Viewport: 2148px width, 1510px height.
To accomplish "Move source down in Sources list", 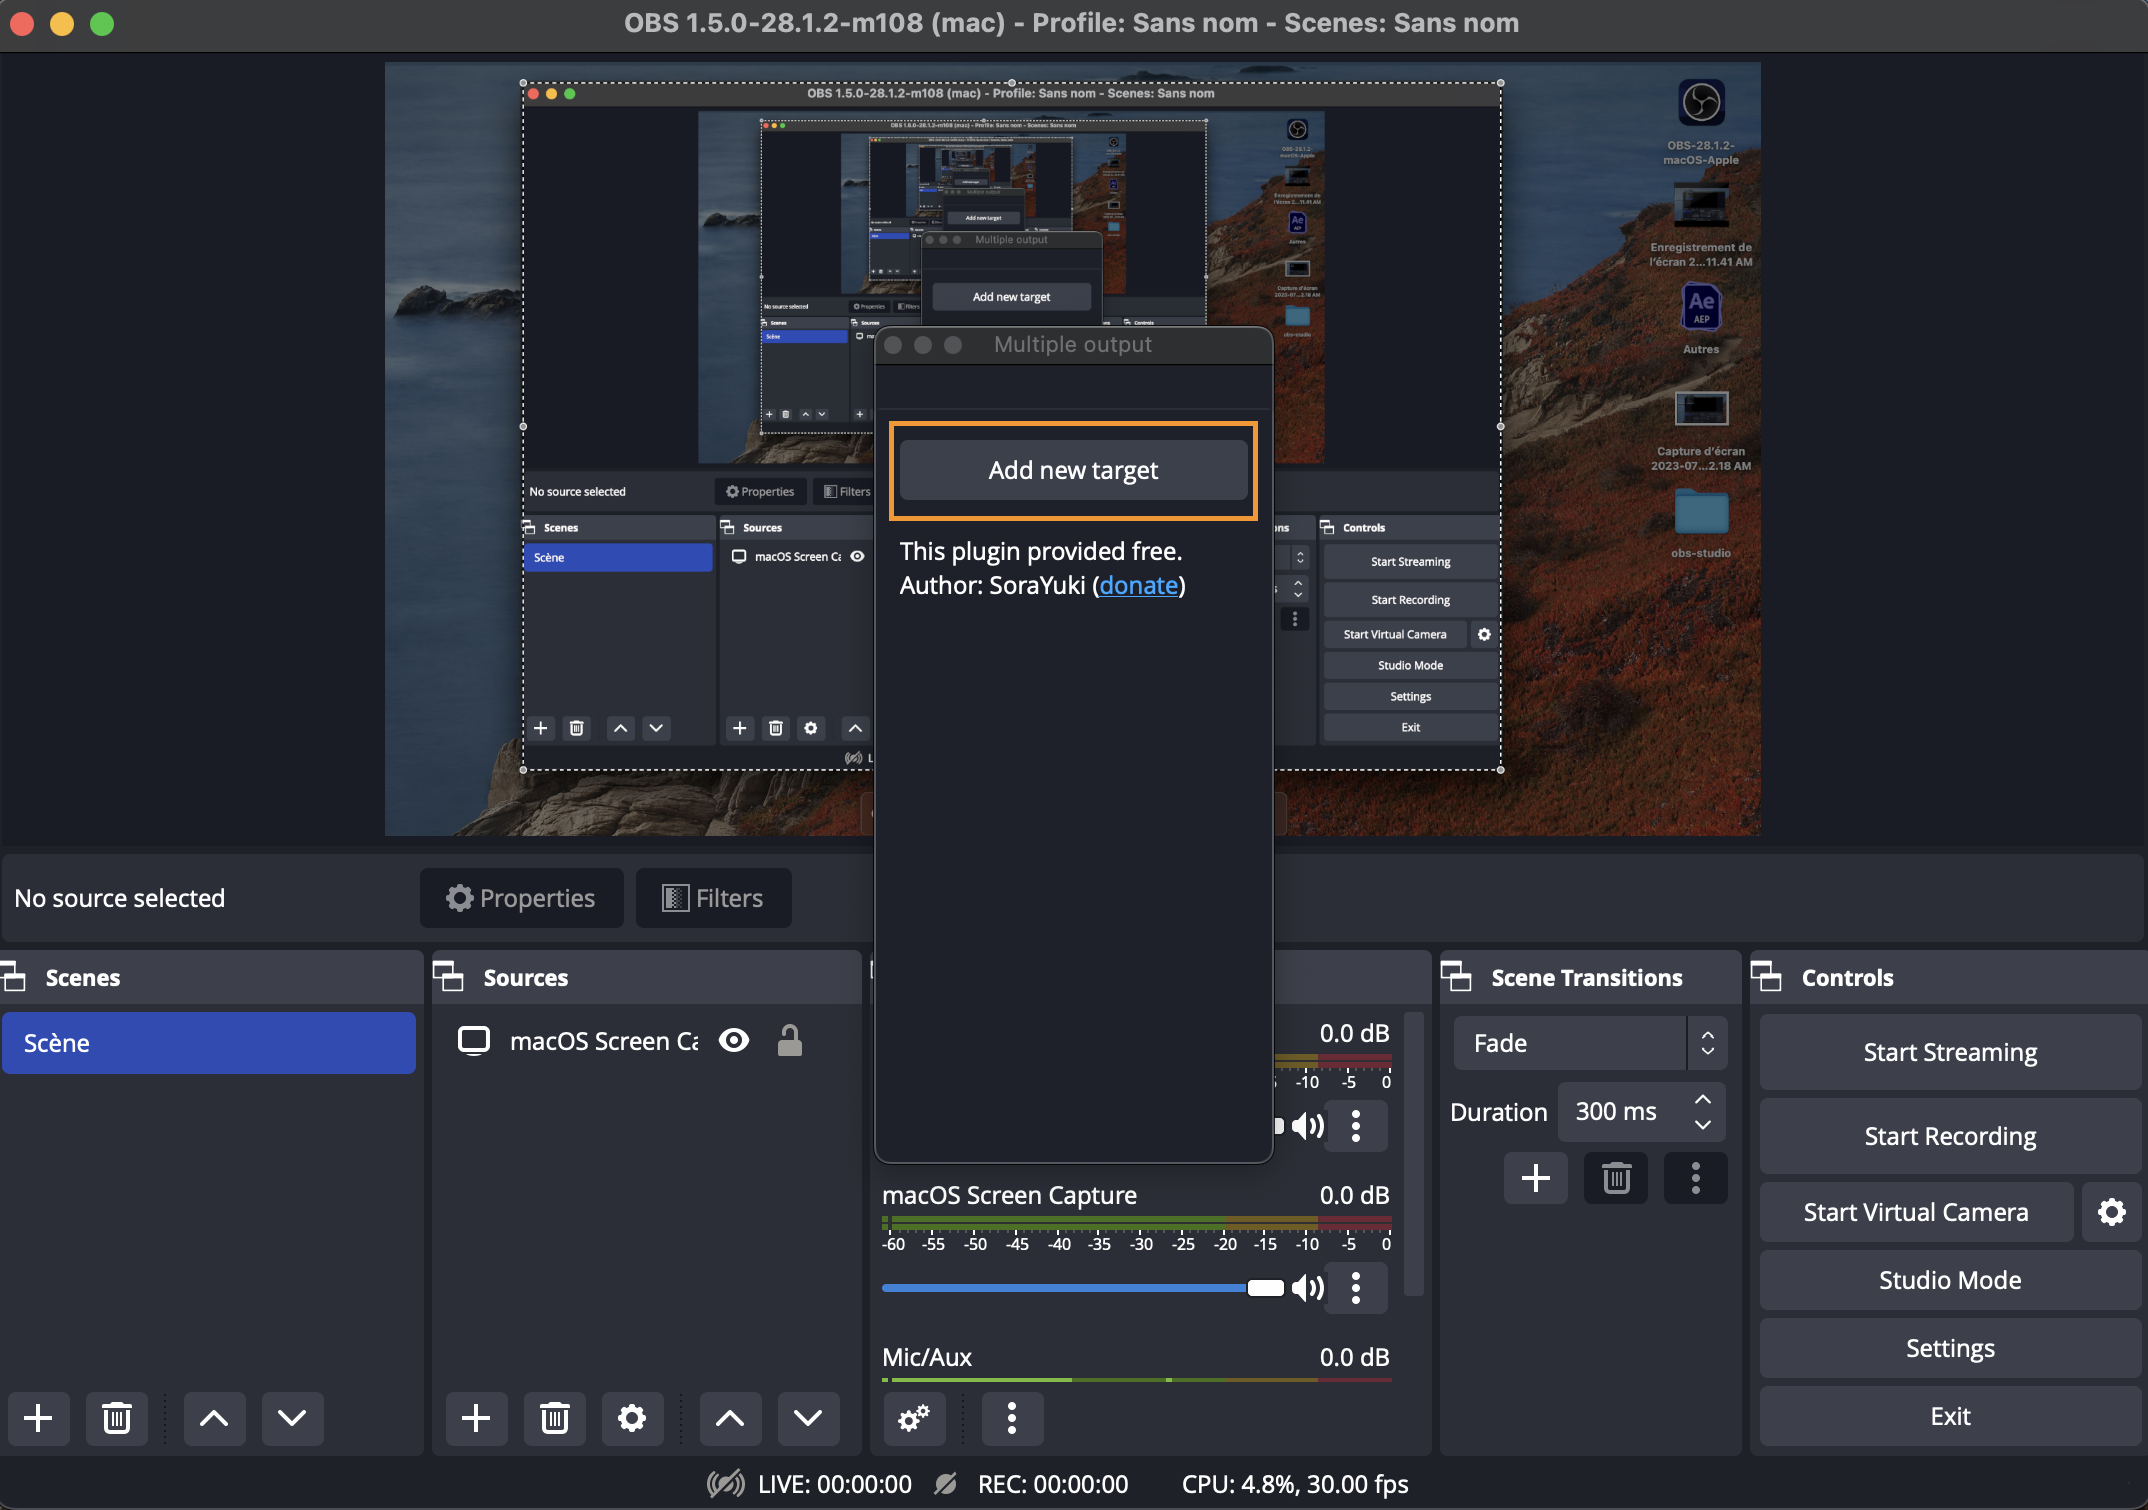I will 807,1417.
